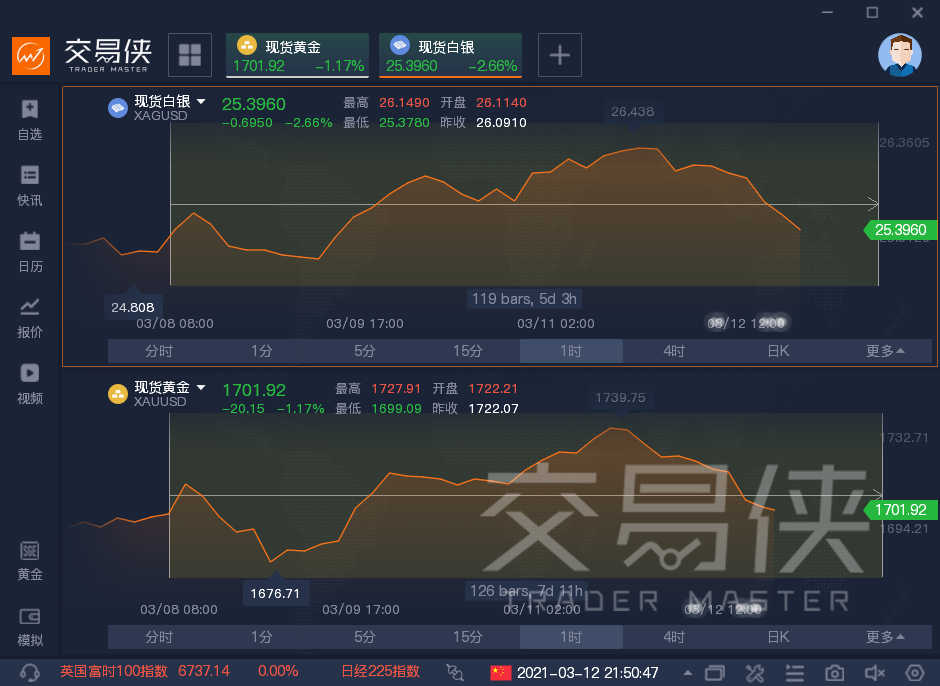Click the gold XAUUSD coin icon in chart header
This screenshot has width=940, height=686.
coord(118,394)
